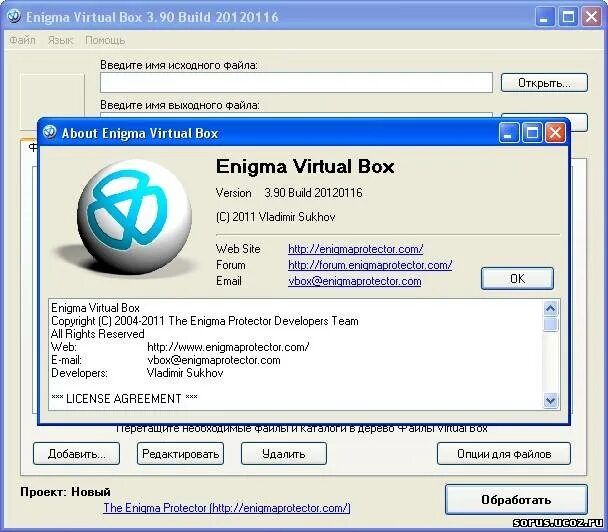The image size is (608, 532).
Task: Click the 'E-mail: vbox@enigmaprotector.com' license line
Action: 166,360
